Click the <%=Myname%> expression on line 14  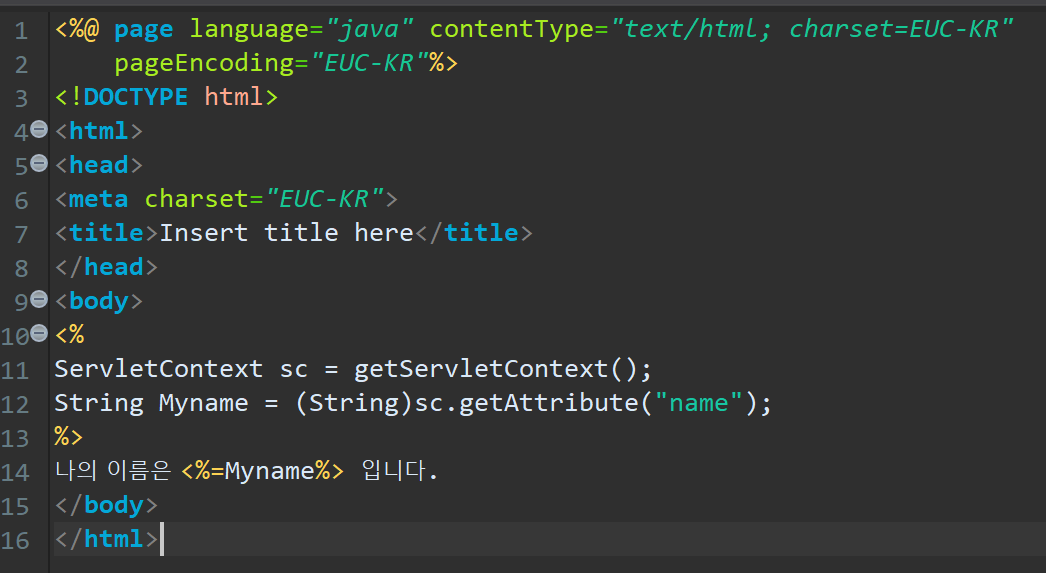click(262, 471)
